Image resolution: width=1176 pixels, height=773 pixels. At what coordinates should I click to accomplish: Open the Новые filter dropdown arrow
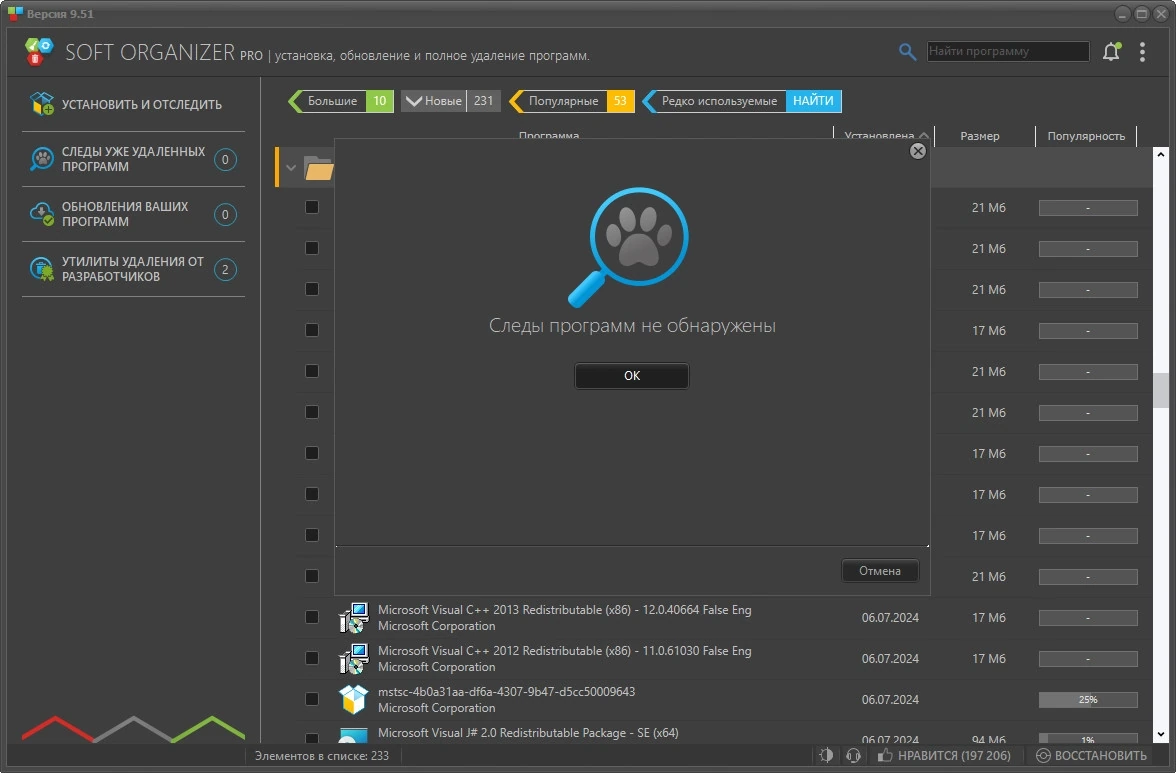coord(413,100)
